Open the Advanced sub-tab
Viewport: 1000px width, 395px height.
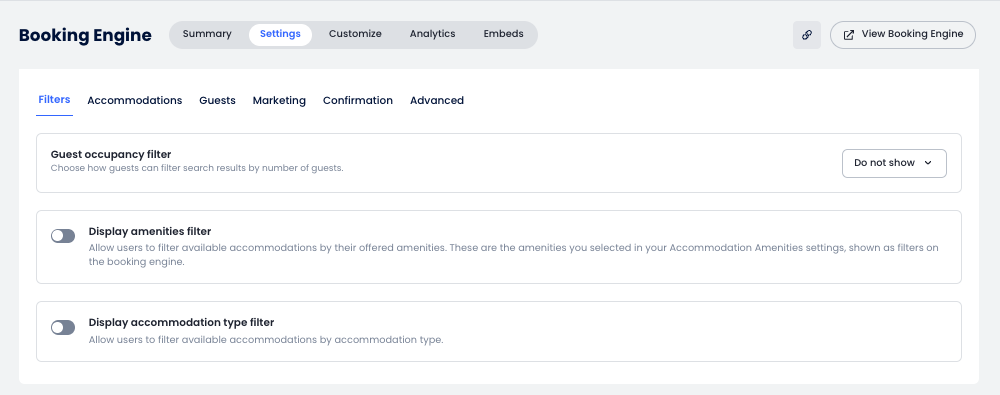pos(437,100)
